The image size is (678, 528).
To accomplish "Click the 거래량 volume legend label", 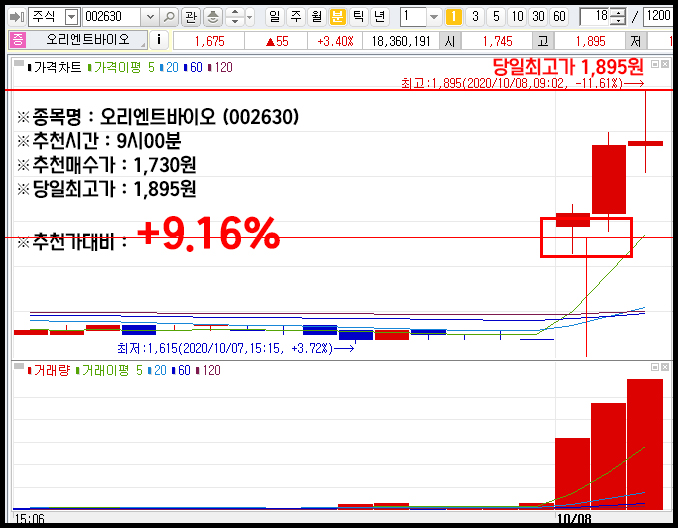I will click(51, 370).
